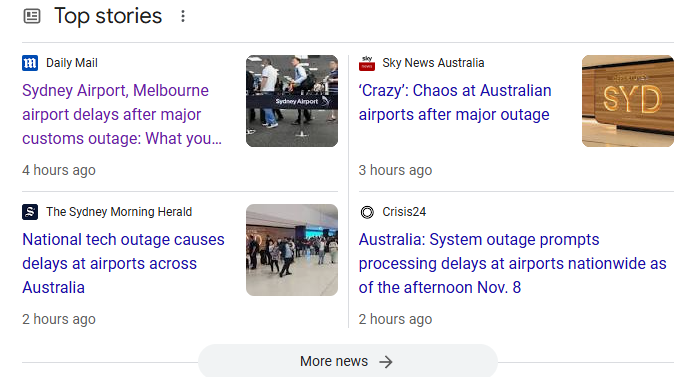Click The Sydney Morning Herald source name

tap(119, 212)
